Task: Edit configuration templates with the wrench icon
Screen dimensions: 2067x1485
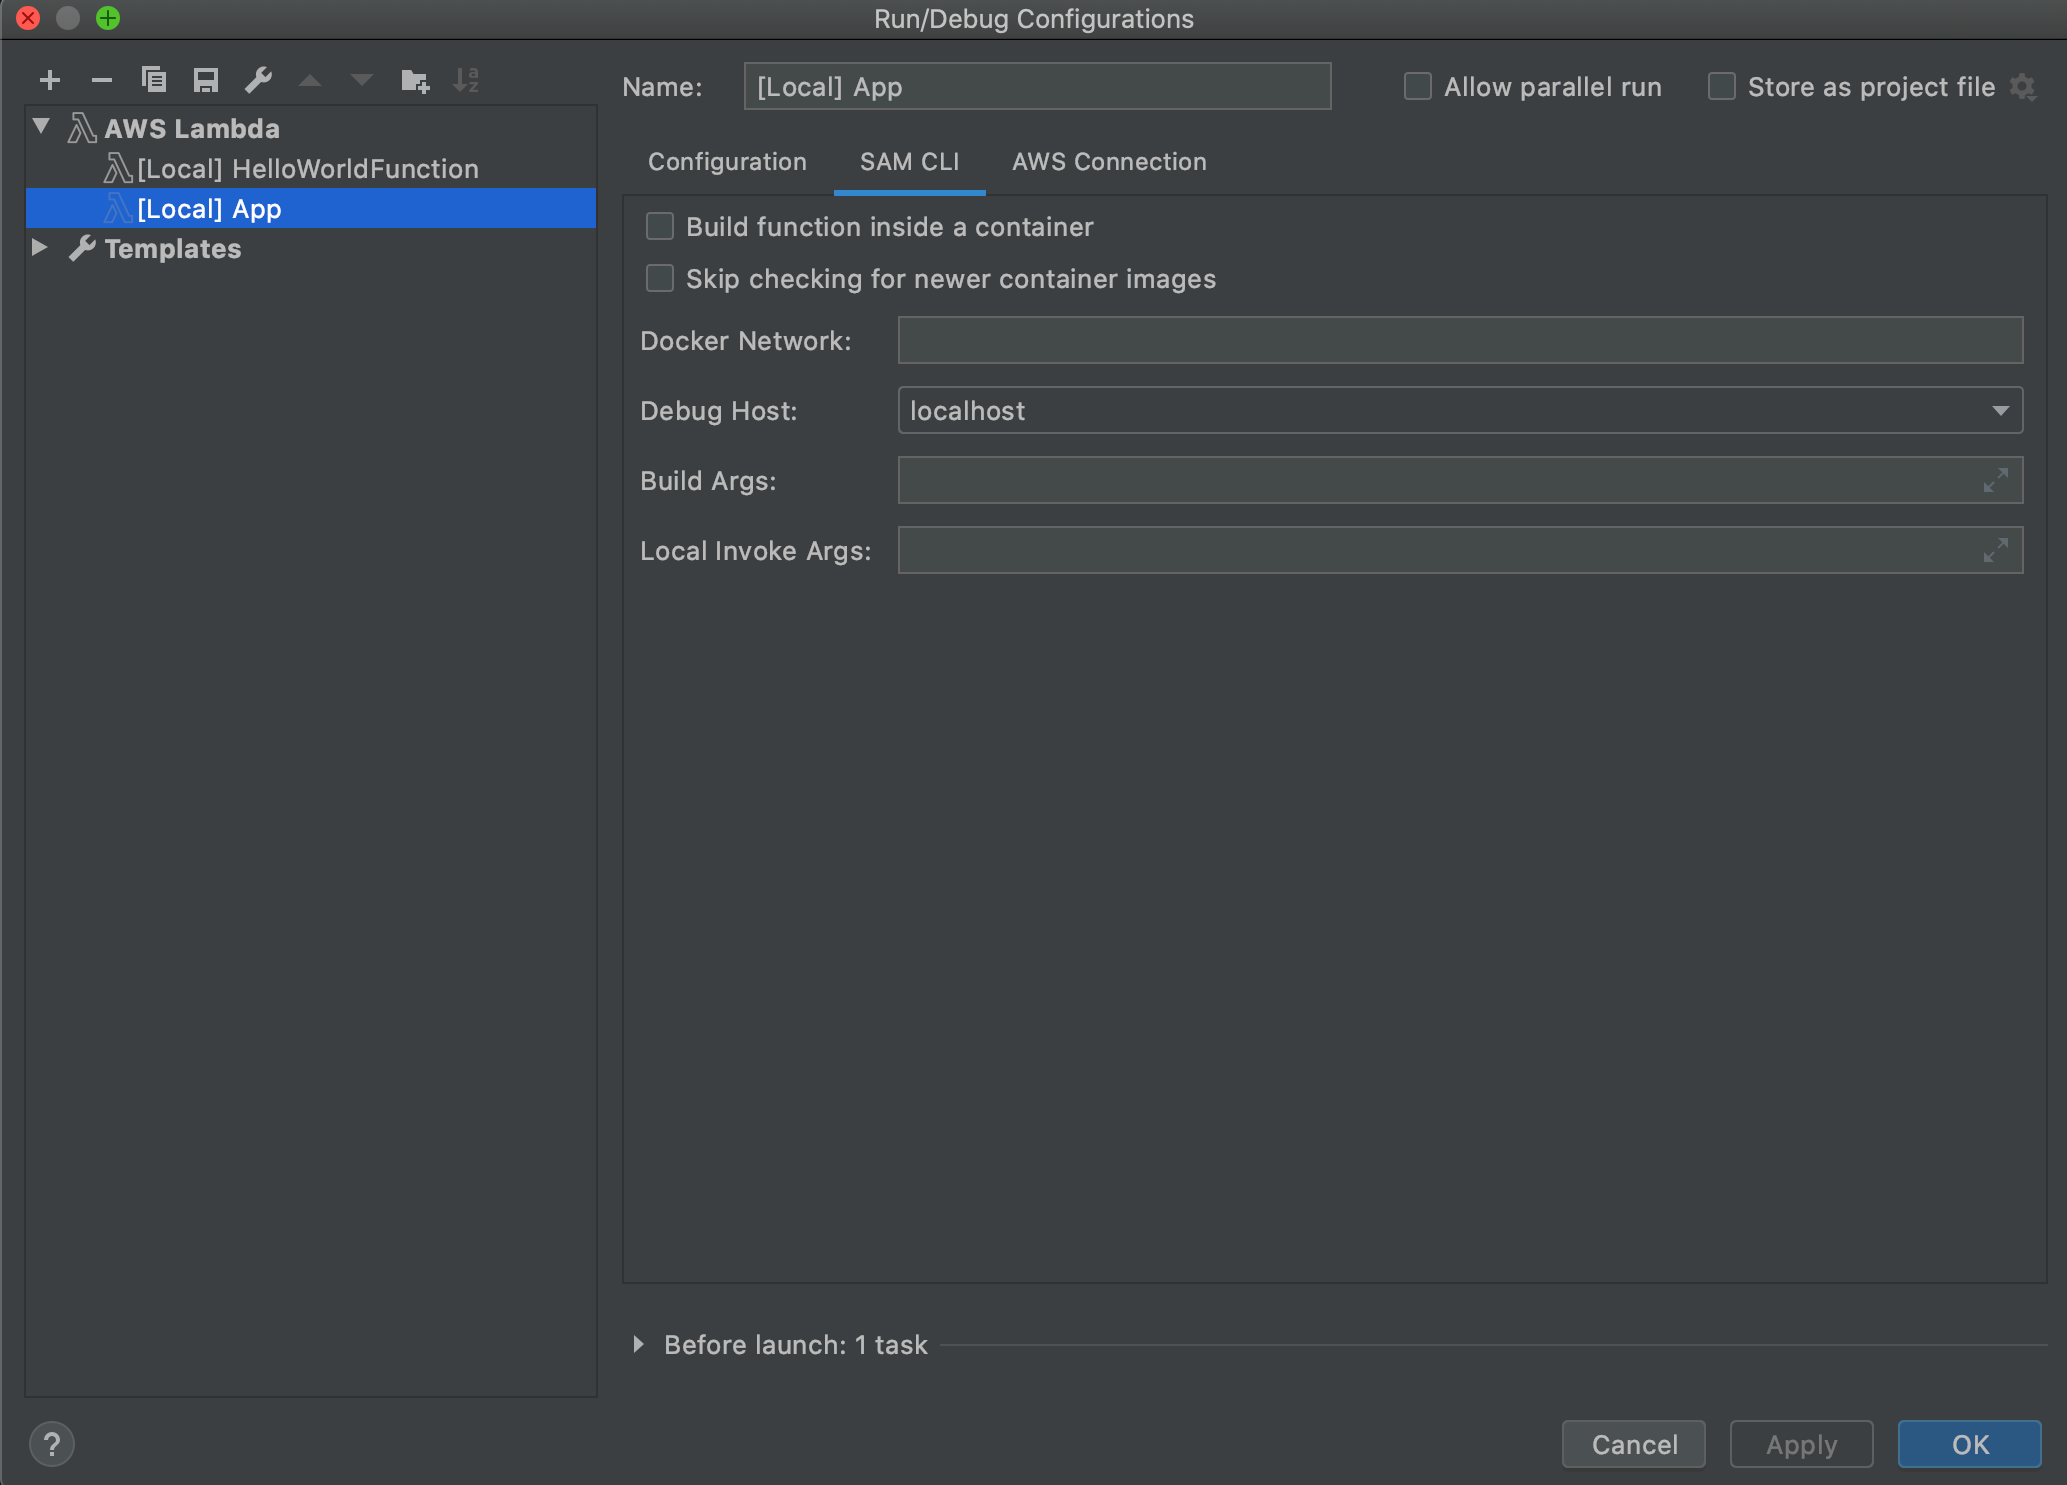Action: [259, 80]
